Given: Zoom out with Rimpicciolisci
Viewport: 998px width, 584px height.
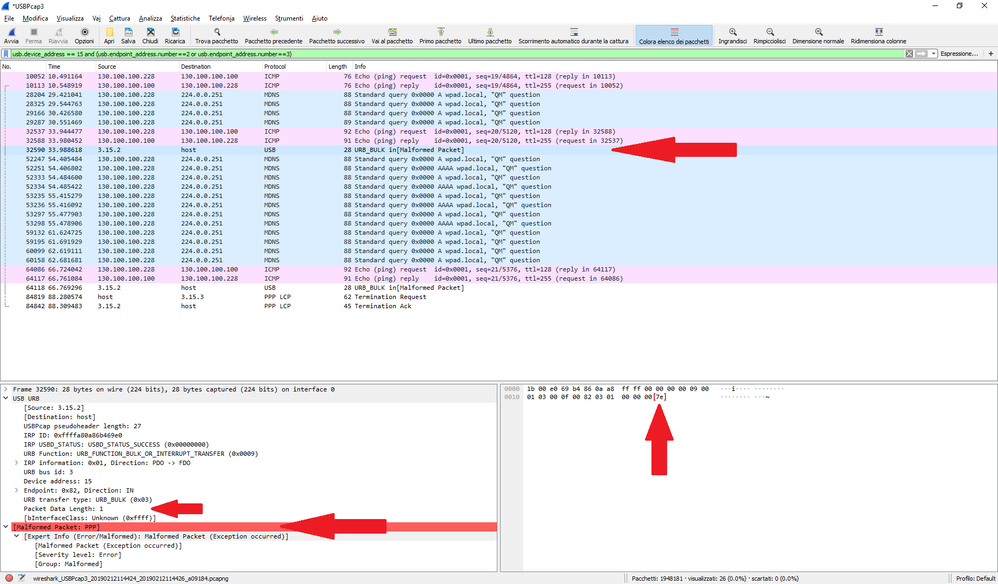Looking at the screenshot, I should (x=770, y=36).
